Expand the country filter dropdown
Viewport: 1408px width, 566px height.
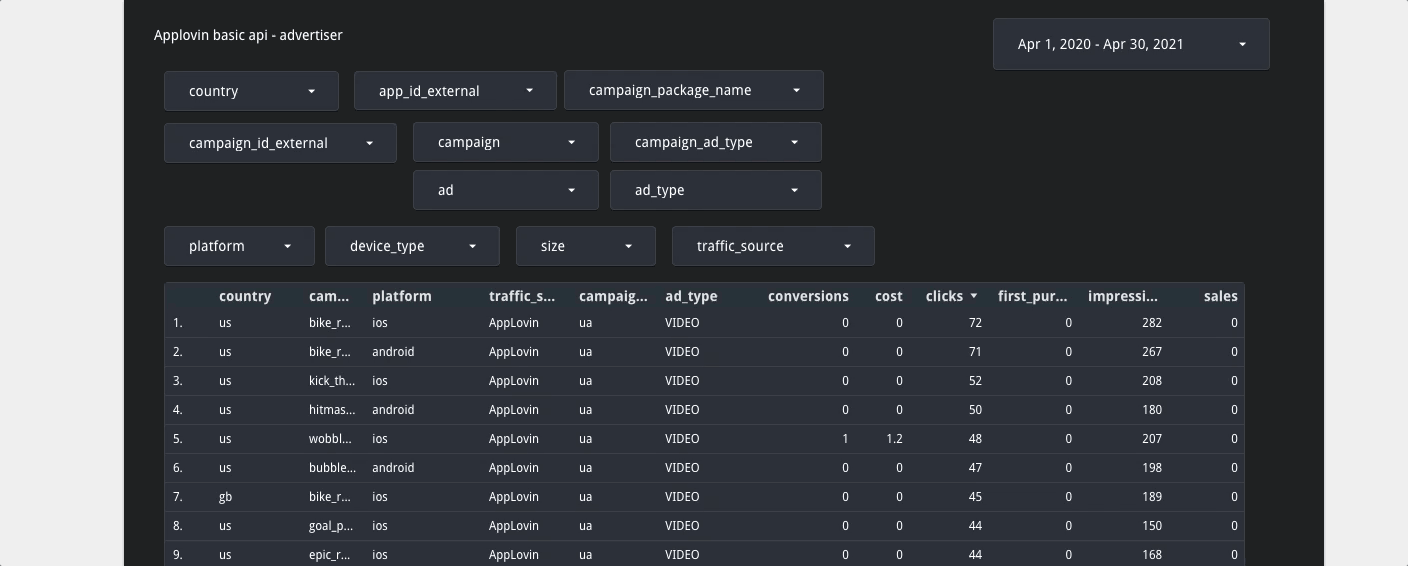coord(251,91)
